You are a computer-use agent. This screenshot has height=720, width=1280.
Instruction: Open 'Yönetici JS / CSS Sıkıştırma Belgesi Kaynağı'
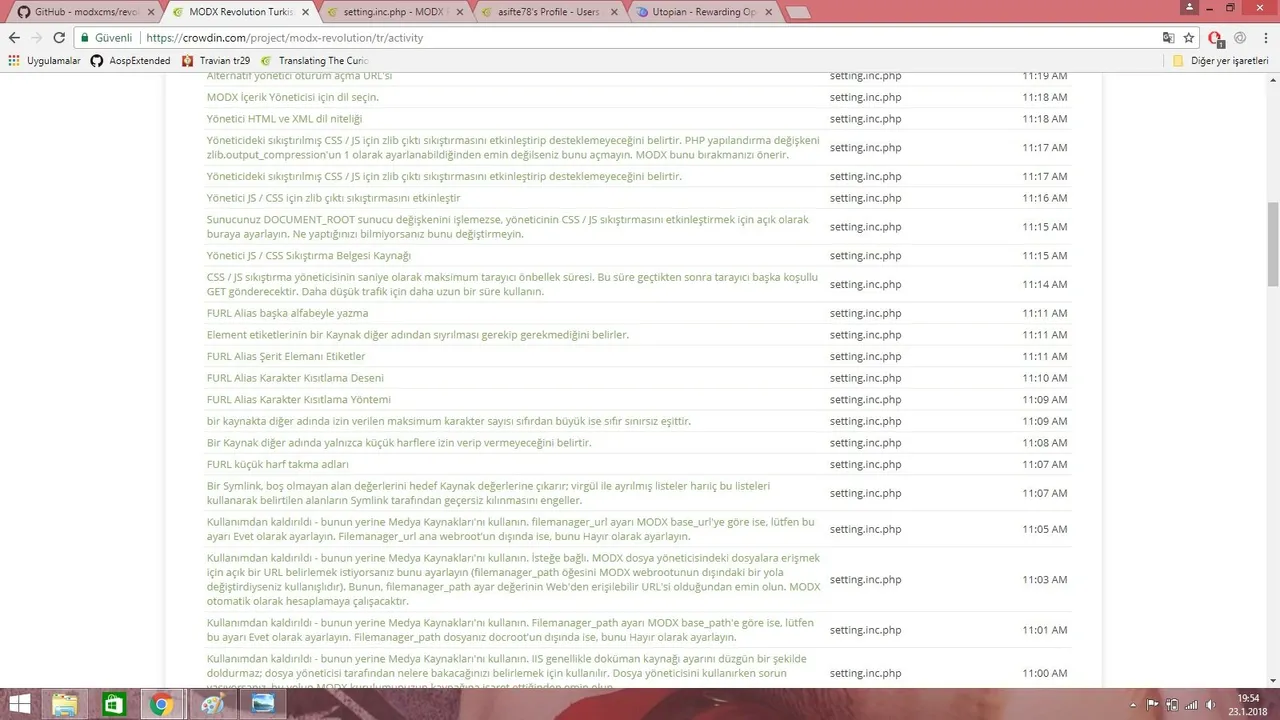308,256
